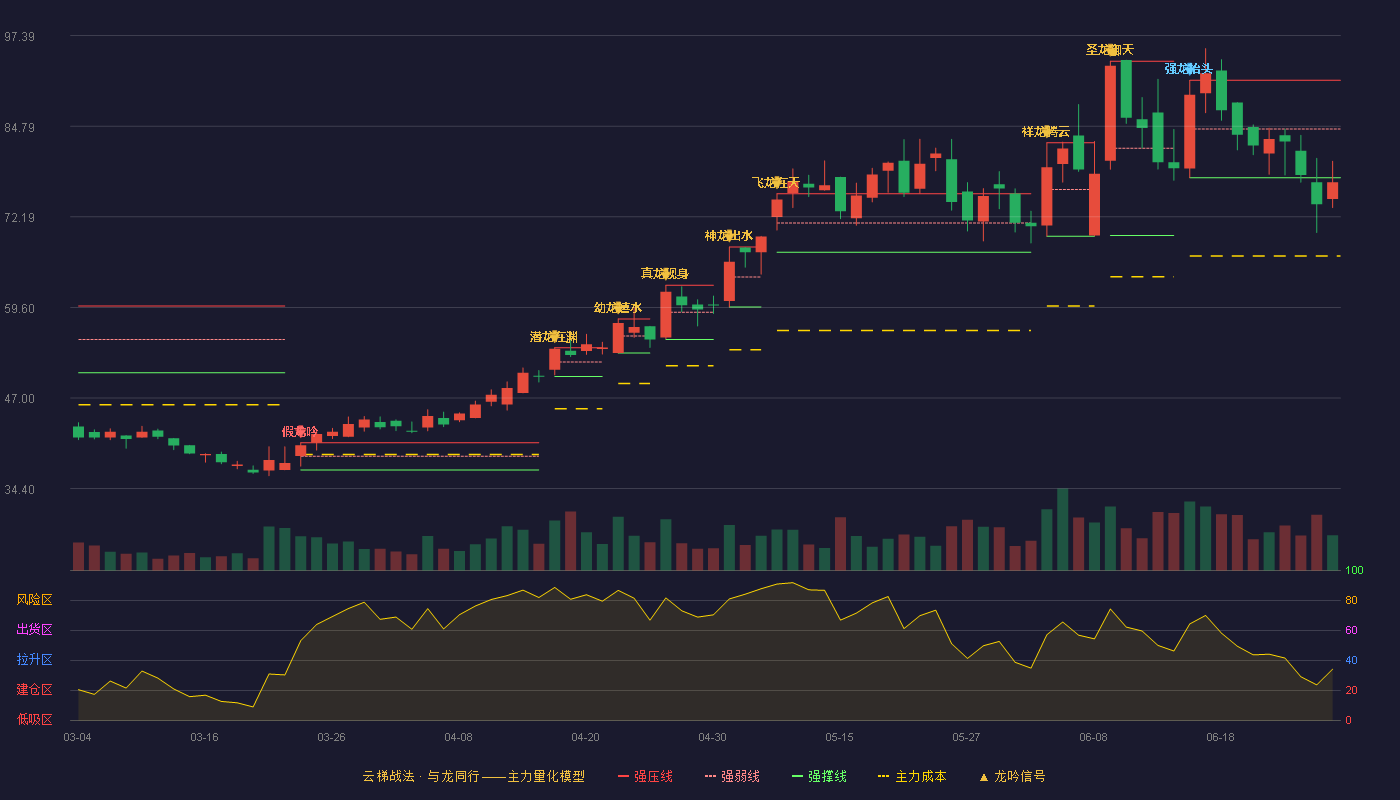The image size is (1400, 800).
Task: Click the 03-26 date label
Action: [x=331, y=737]
